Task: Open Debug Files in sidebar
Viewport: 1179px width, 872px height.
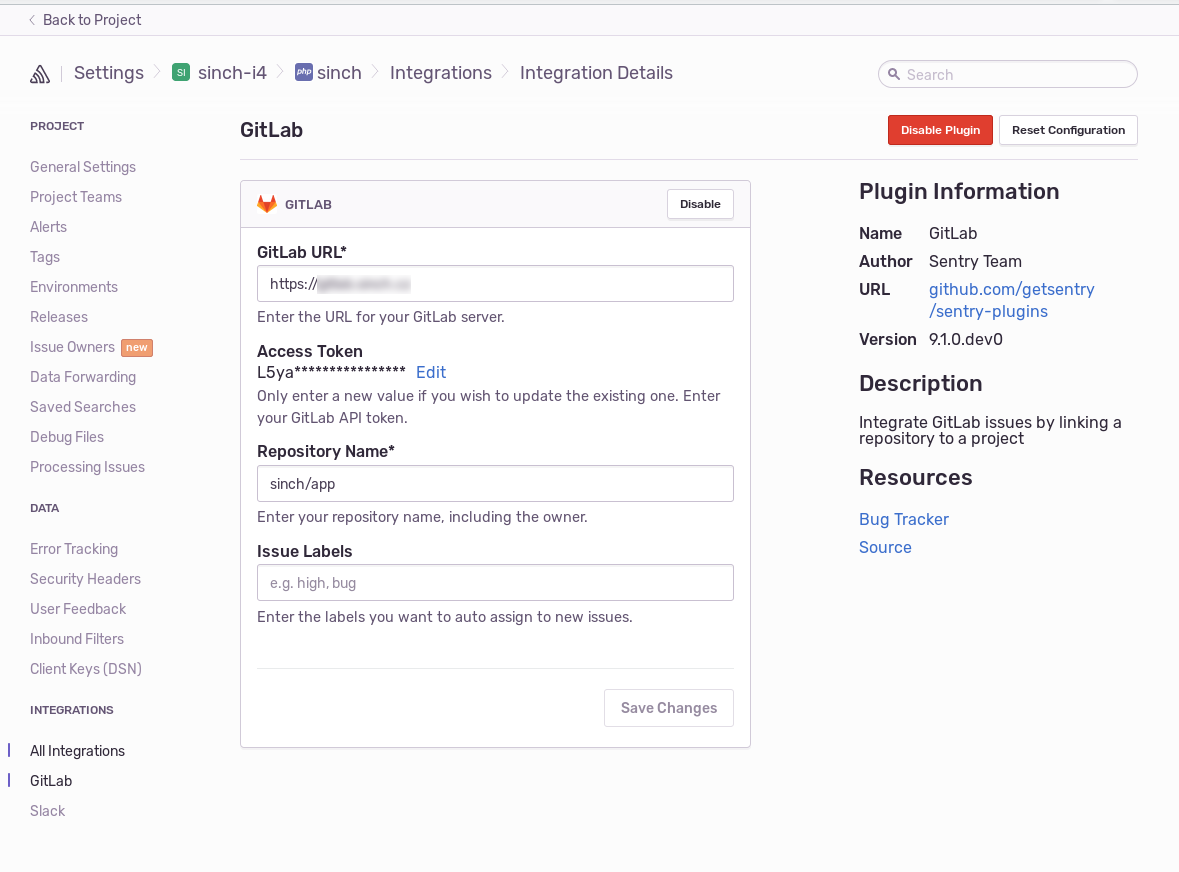Action: point(67,438)
